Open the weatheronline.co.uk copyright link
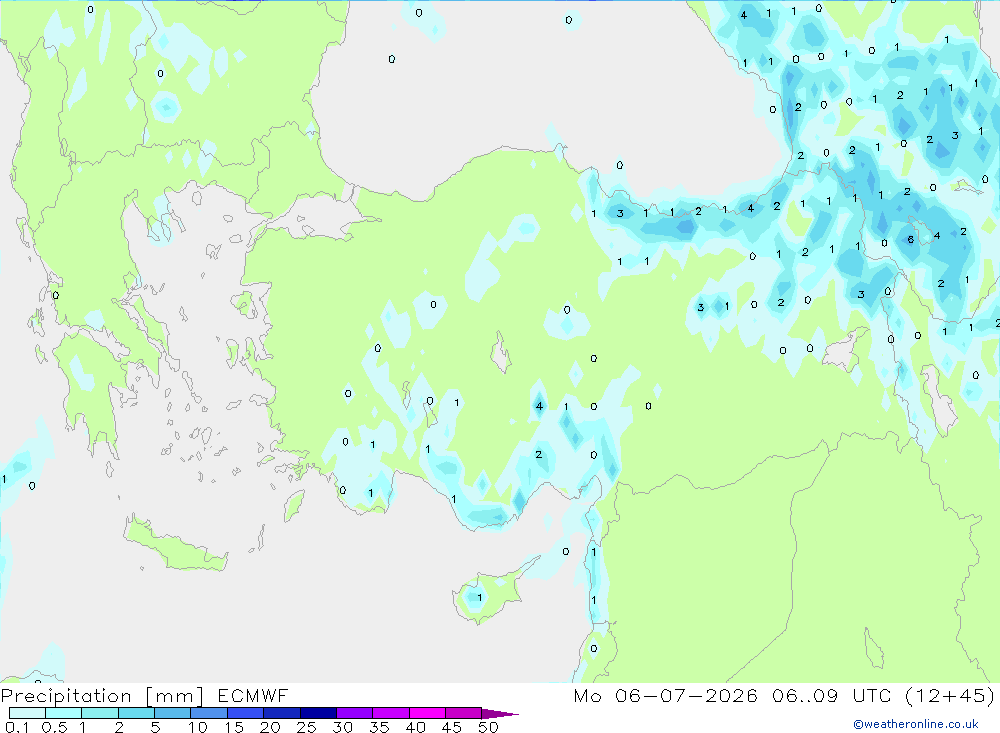Viewport: 1000px width, 733px height. 915,724
